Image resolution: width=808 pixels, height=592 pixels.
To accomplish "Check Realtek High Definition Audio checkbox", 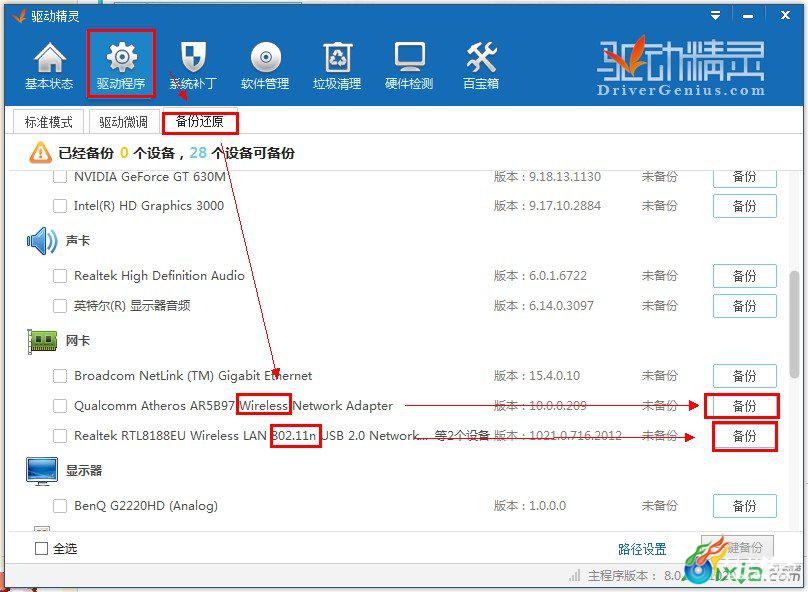I will pyautogui.click(x=60, y=276).
